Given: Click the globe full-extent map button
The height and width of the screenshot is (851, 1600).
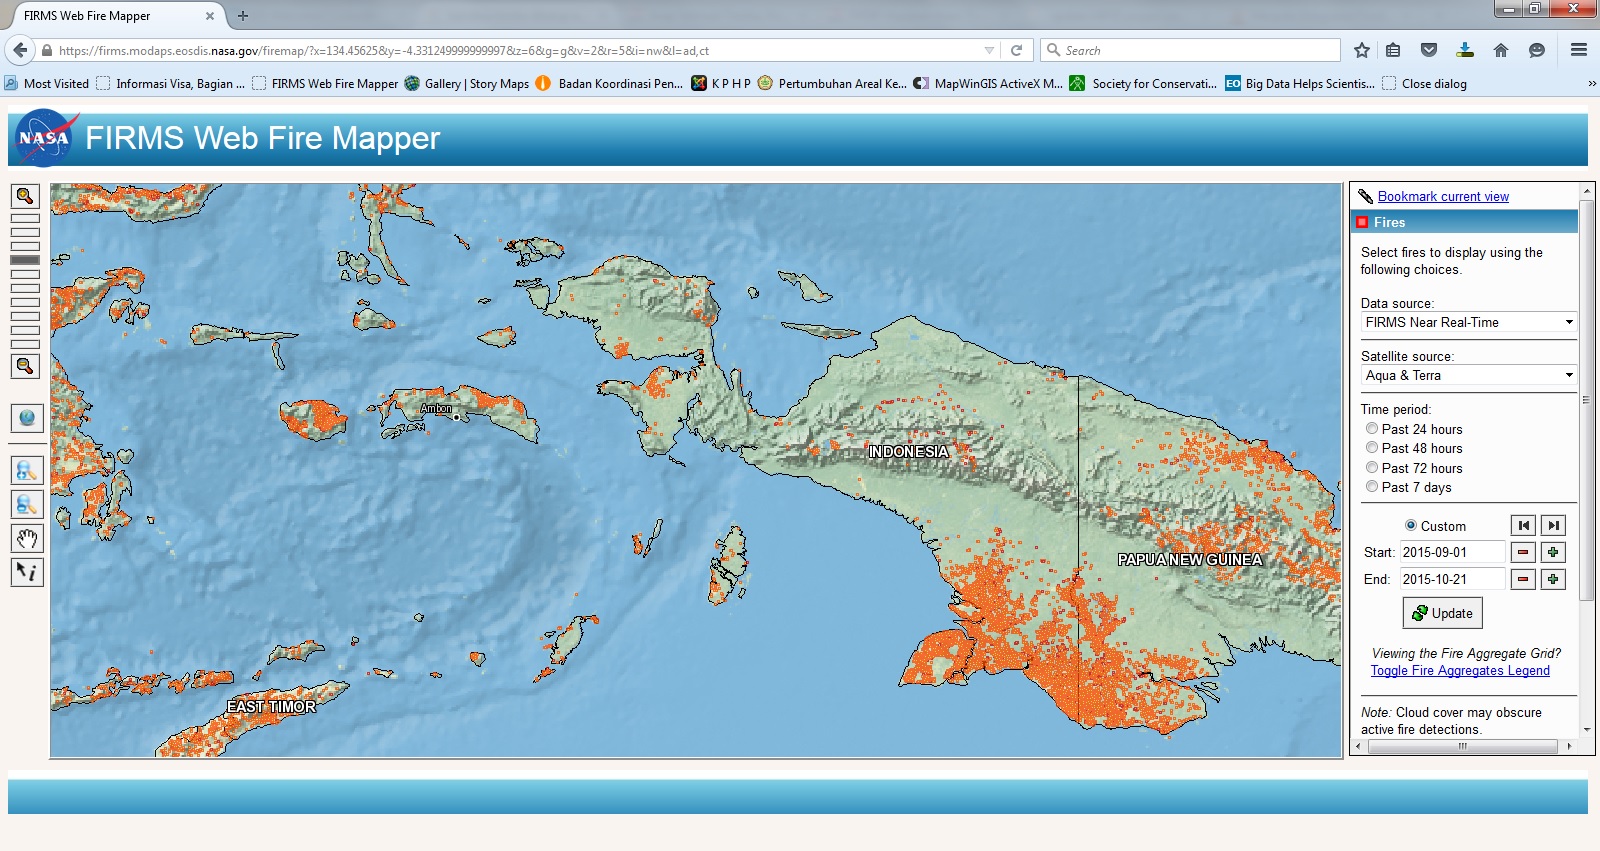Looking at the screenshot, I should pos(27,418).
